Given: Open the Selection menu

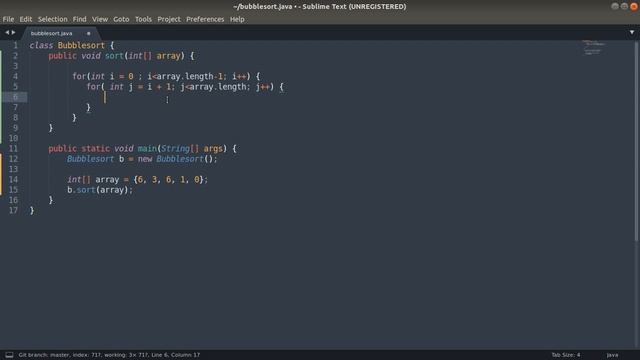Looking at the screenshot, I should (x=53, y=19).
